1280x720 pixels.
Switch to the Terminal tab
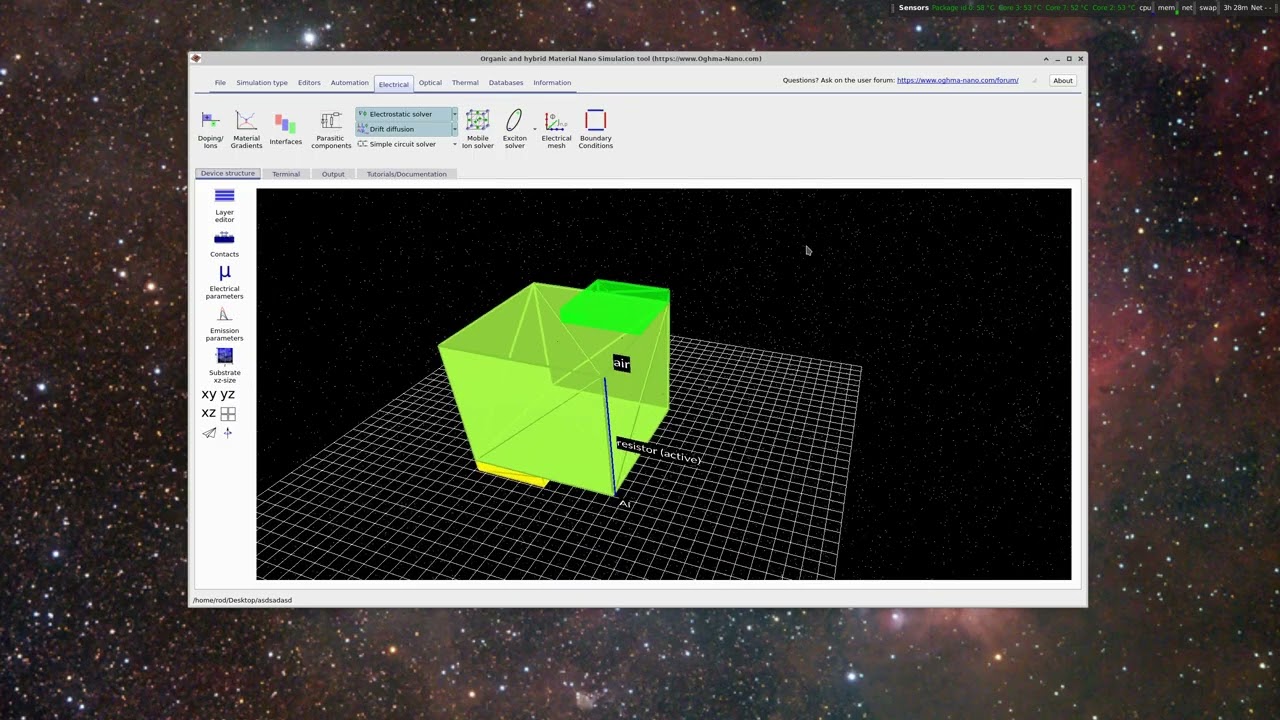coord(286,174)
